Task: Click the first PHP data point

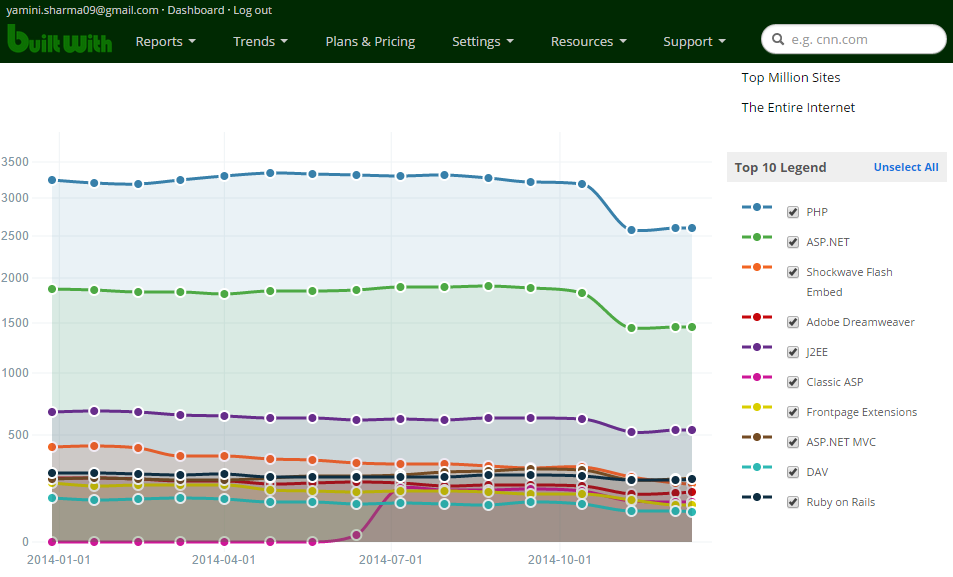Action: pos(52,180)
